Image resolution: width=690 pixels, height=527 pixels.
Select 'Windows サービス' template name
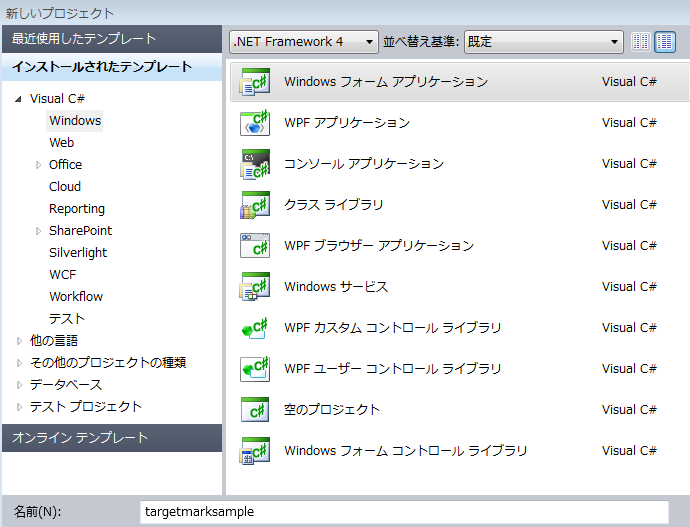(x=336, y=287)
